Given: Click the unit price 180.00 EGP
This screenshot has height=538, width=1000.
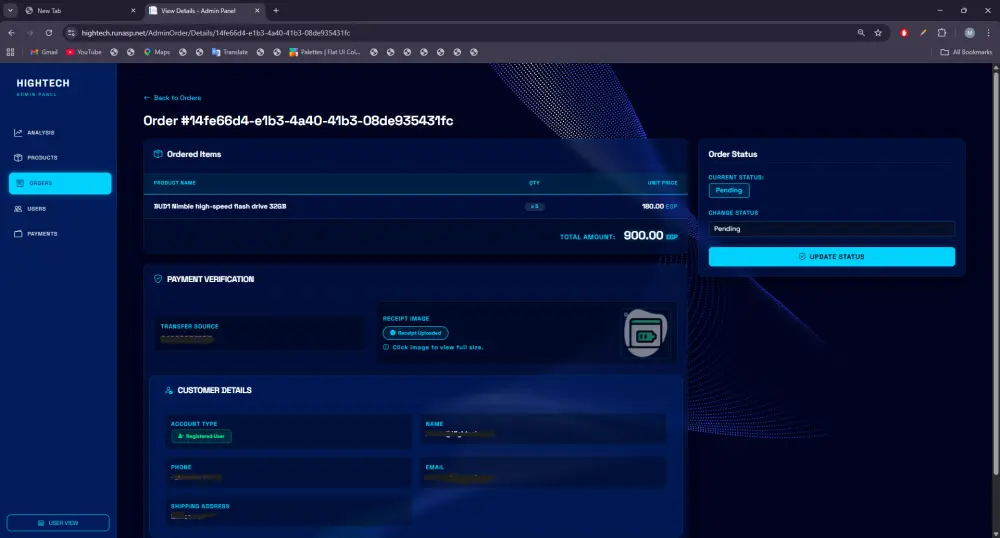Looking at the screenshot, I should coord(659,207).
